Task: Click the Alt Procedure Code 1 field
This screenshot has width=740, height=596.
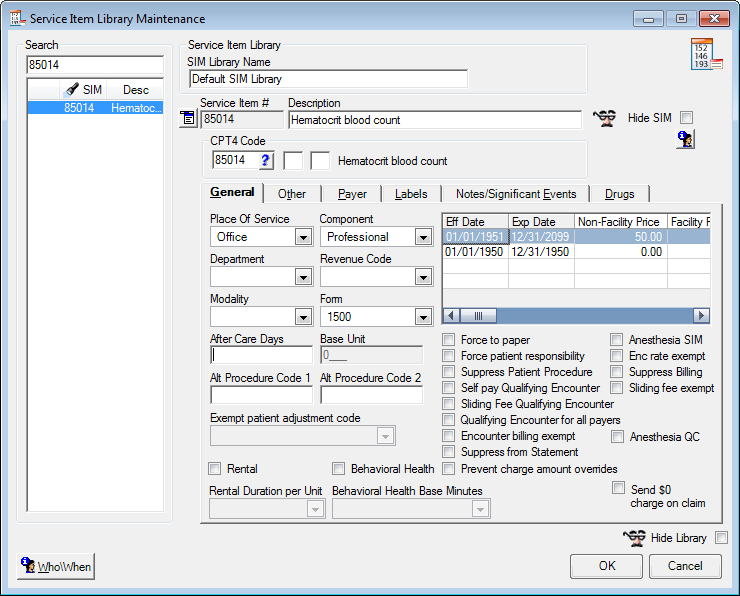Action: tap(261, 395)
